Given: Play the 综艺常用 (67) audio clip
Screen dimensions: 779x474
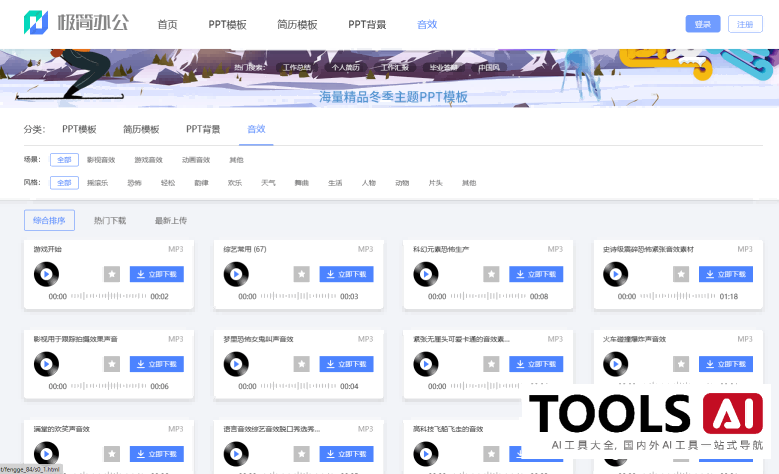Looking at the screenshot, I should [237, 273].
